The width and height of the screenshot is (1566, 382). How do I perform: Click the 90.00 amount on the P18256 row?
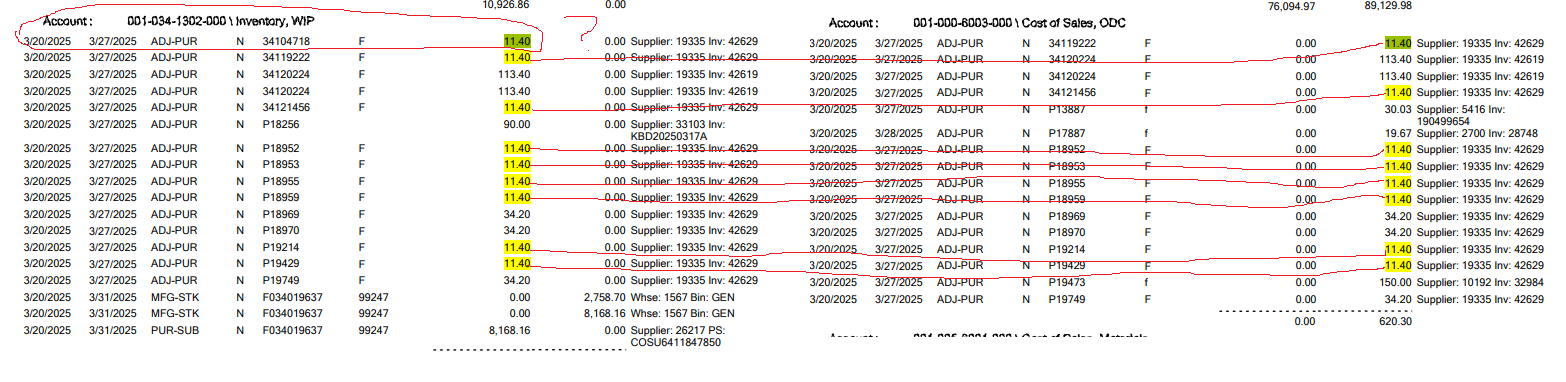pyautogui.click(x=516, y=124)
